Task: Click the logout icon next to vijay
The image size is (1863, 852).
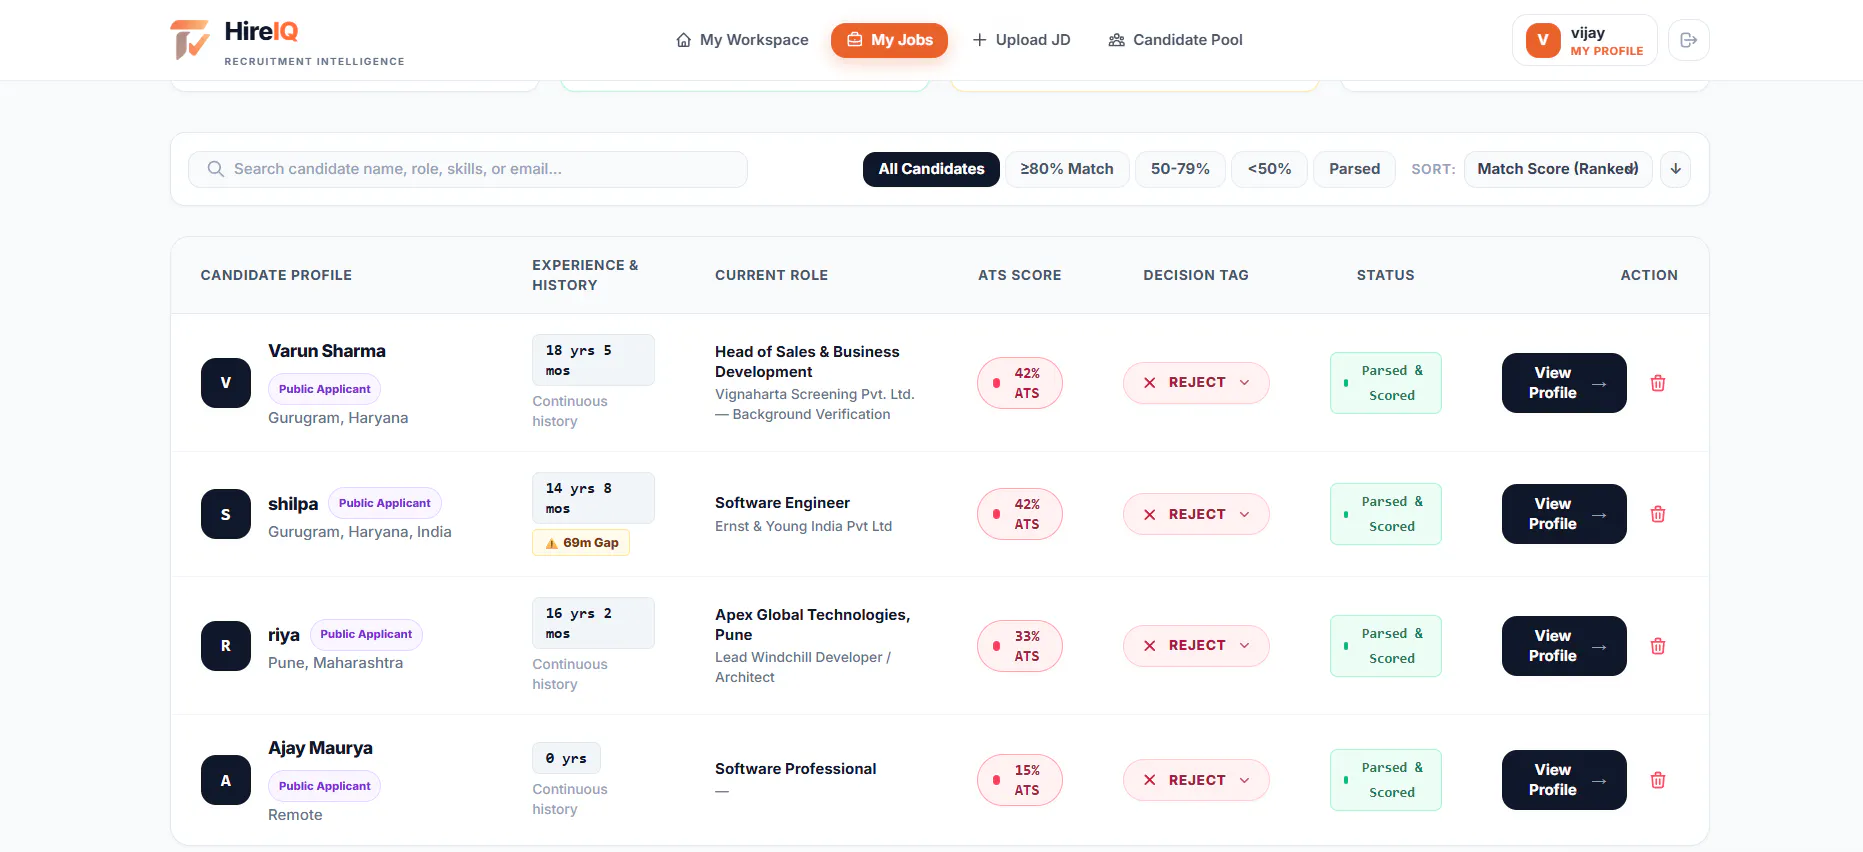Action: click(1689, 40)
